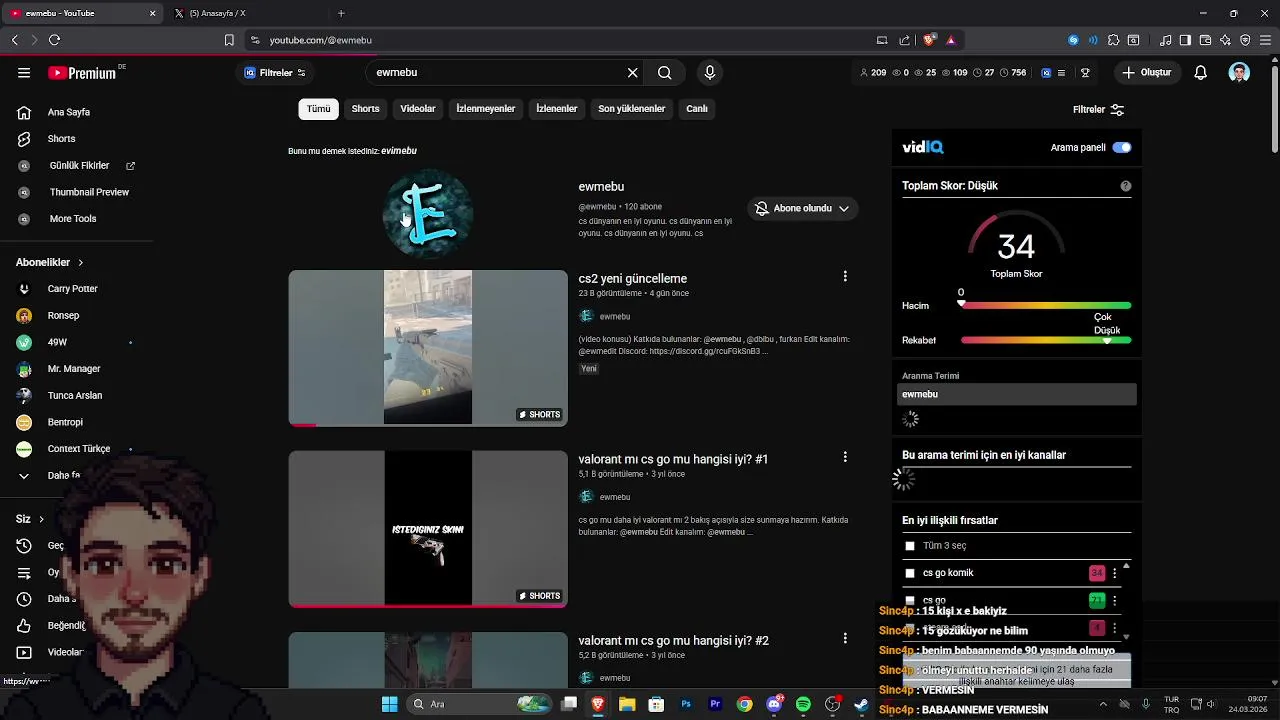
Task: Click the blue vidIQ IQ badge in header
Action: [x=1046, y=73]
